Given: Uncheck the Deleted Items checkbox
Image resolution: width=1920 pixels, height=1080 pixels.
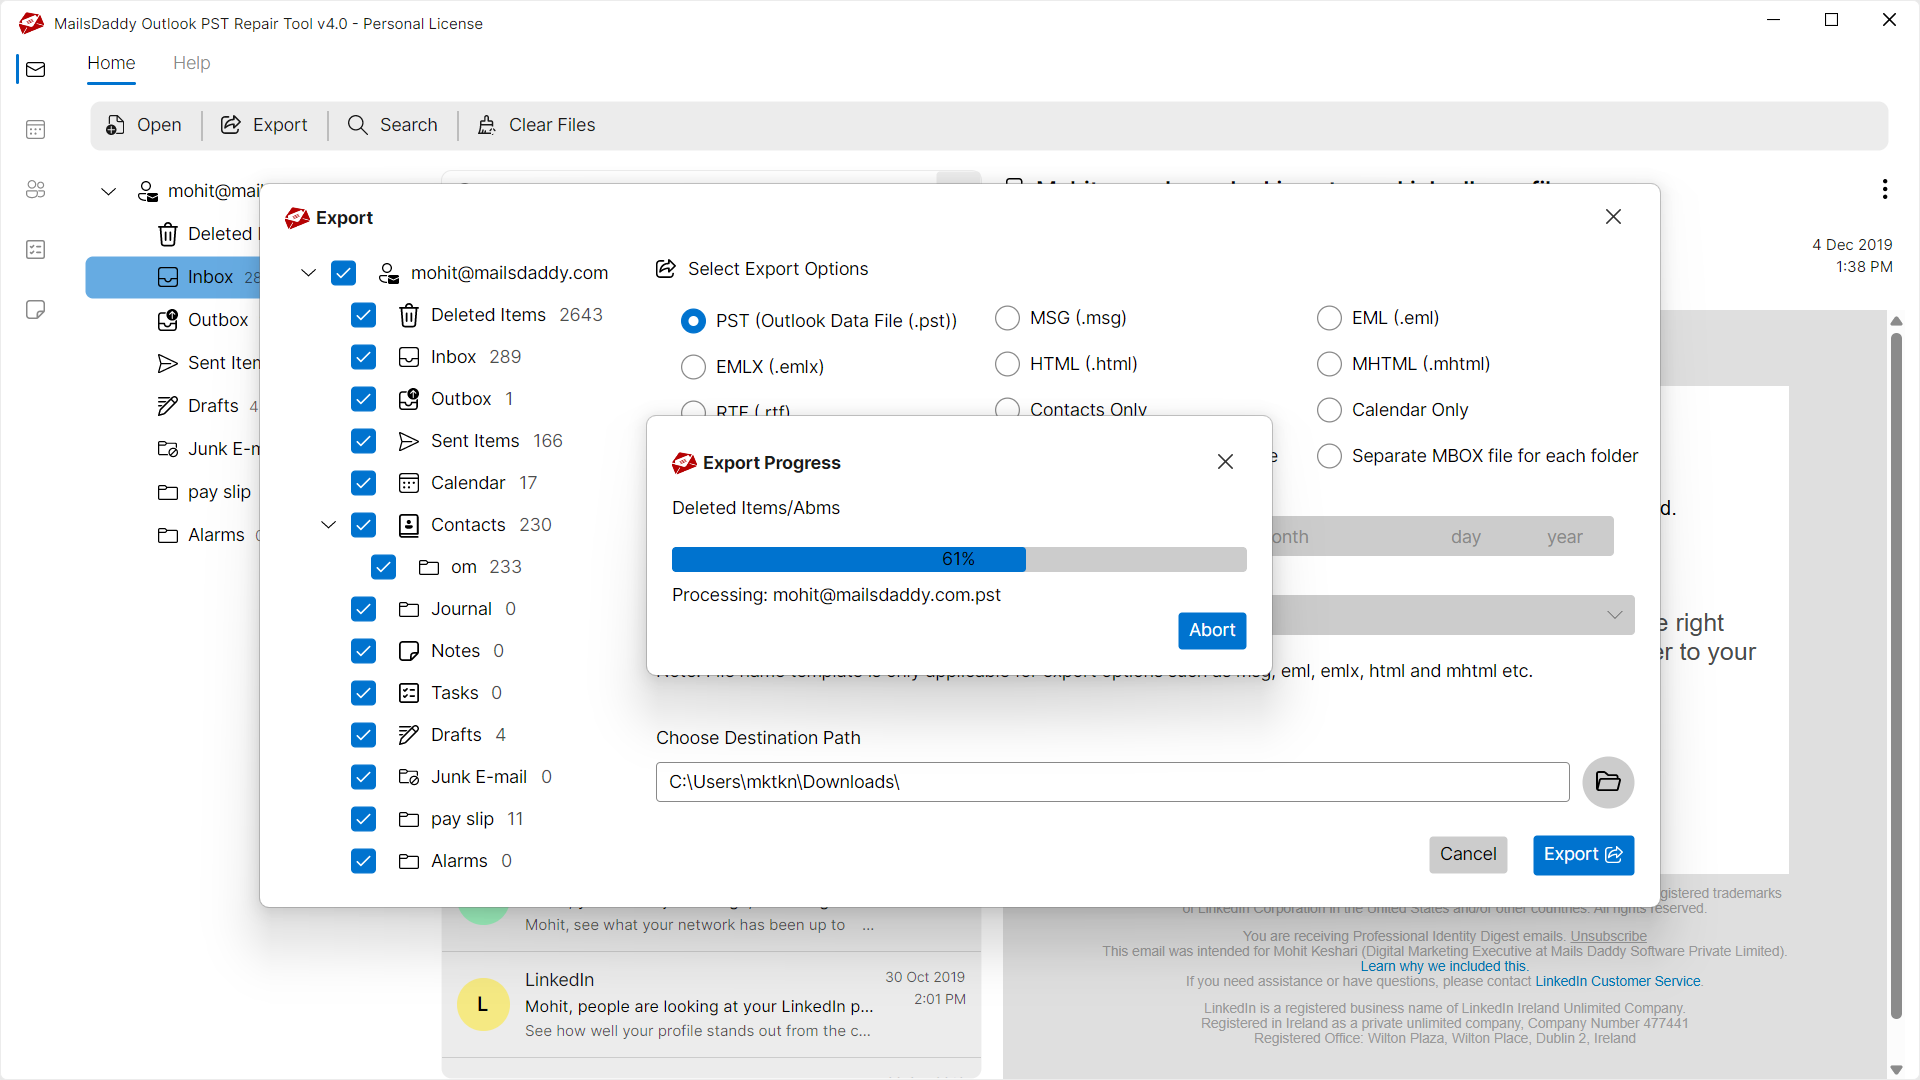Looking at the screenshot, I should 363,315.
